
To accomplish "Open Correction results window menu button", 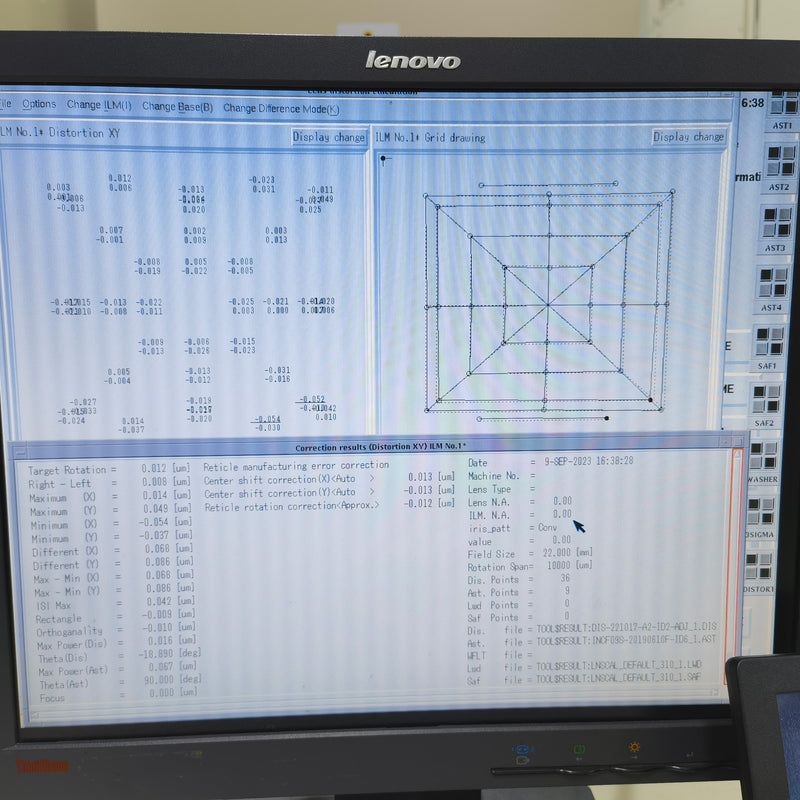I will coord(20,451).
